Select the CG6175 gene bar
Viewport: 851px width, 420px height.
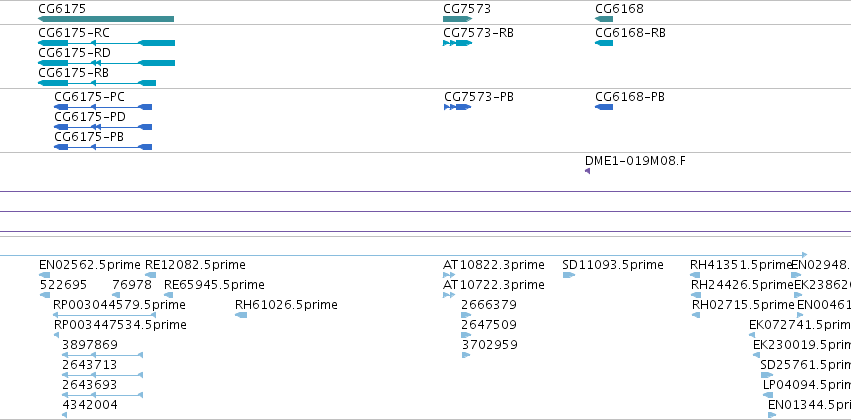[106, 19]
